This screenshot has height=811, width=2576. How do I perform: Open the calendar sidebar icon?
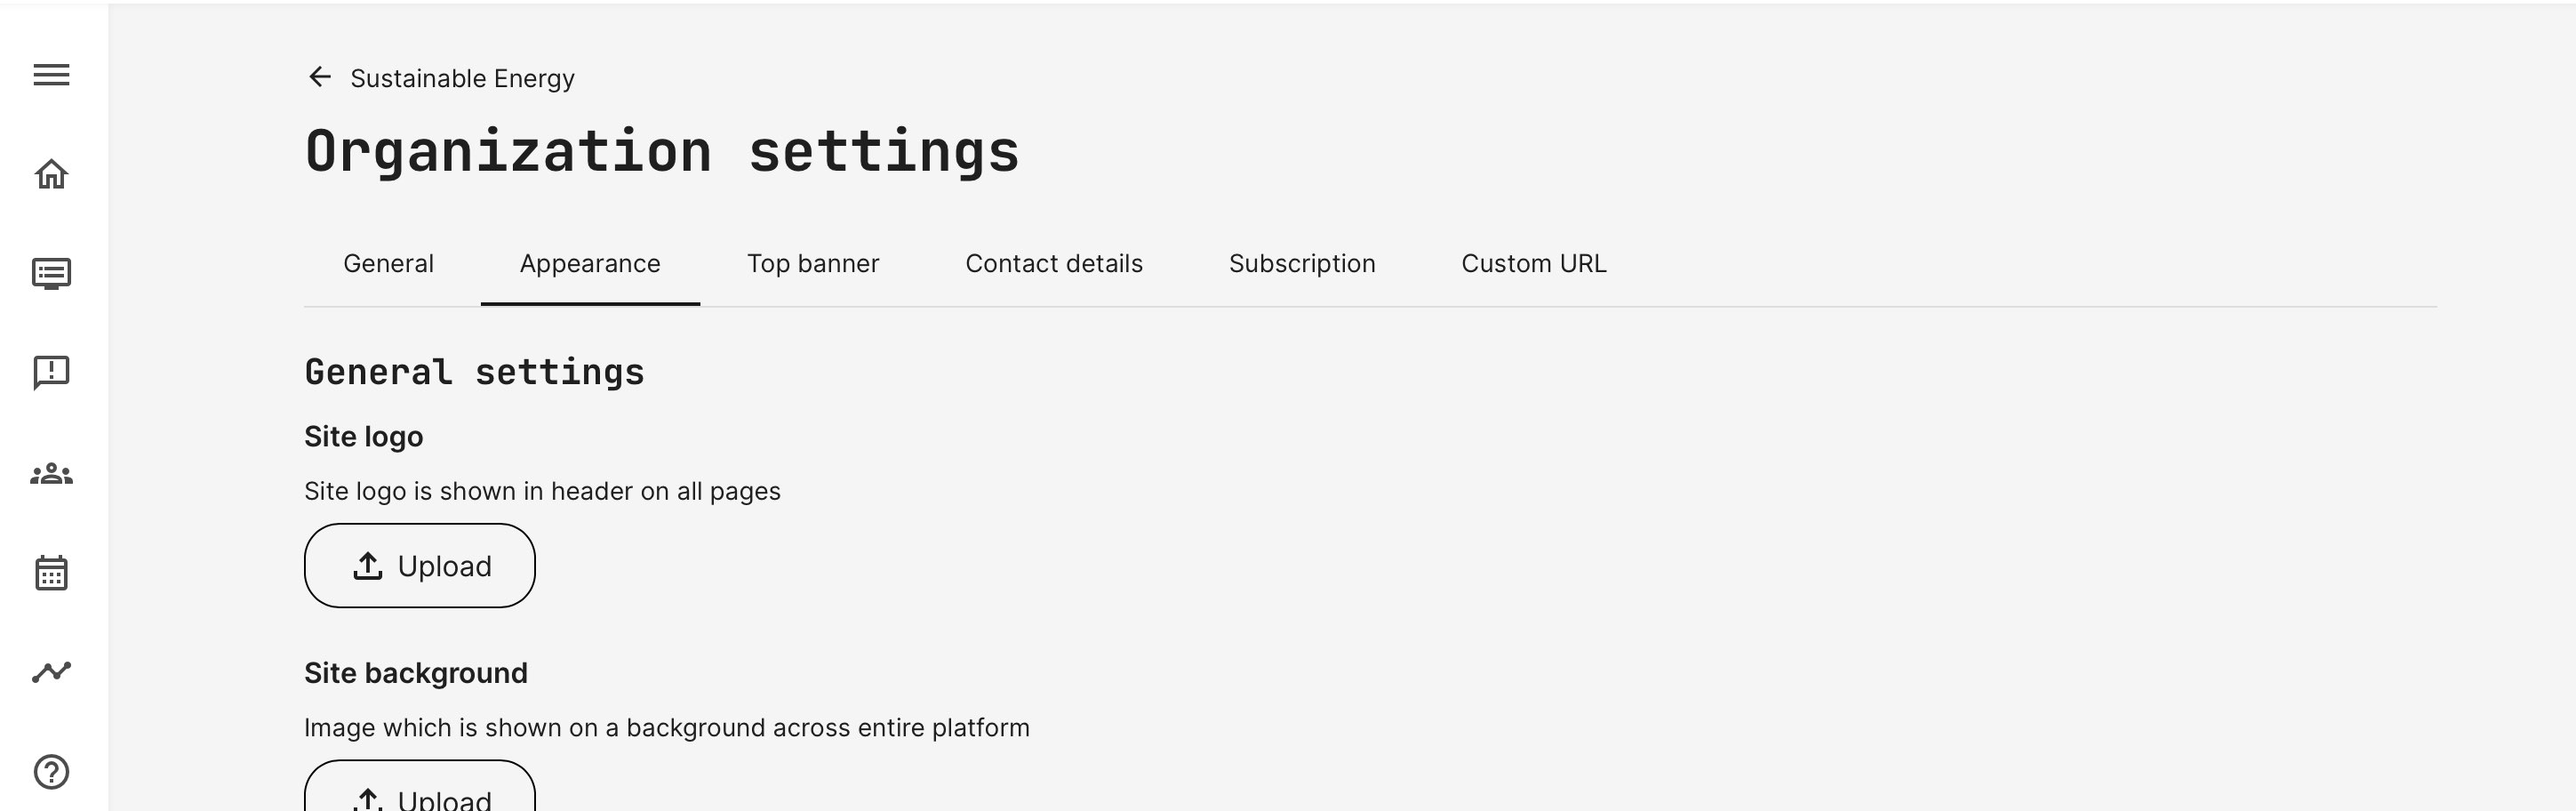tap(51, 573)
